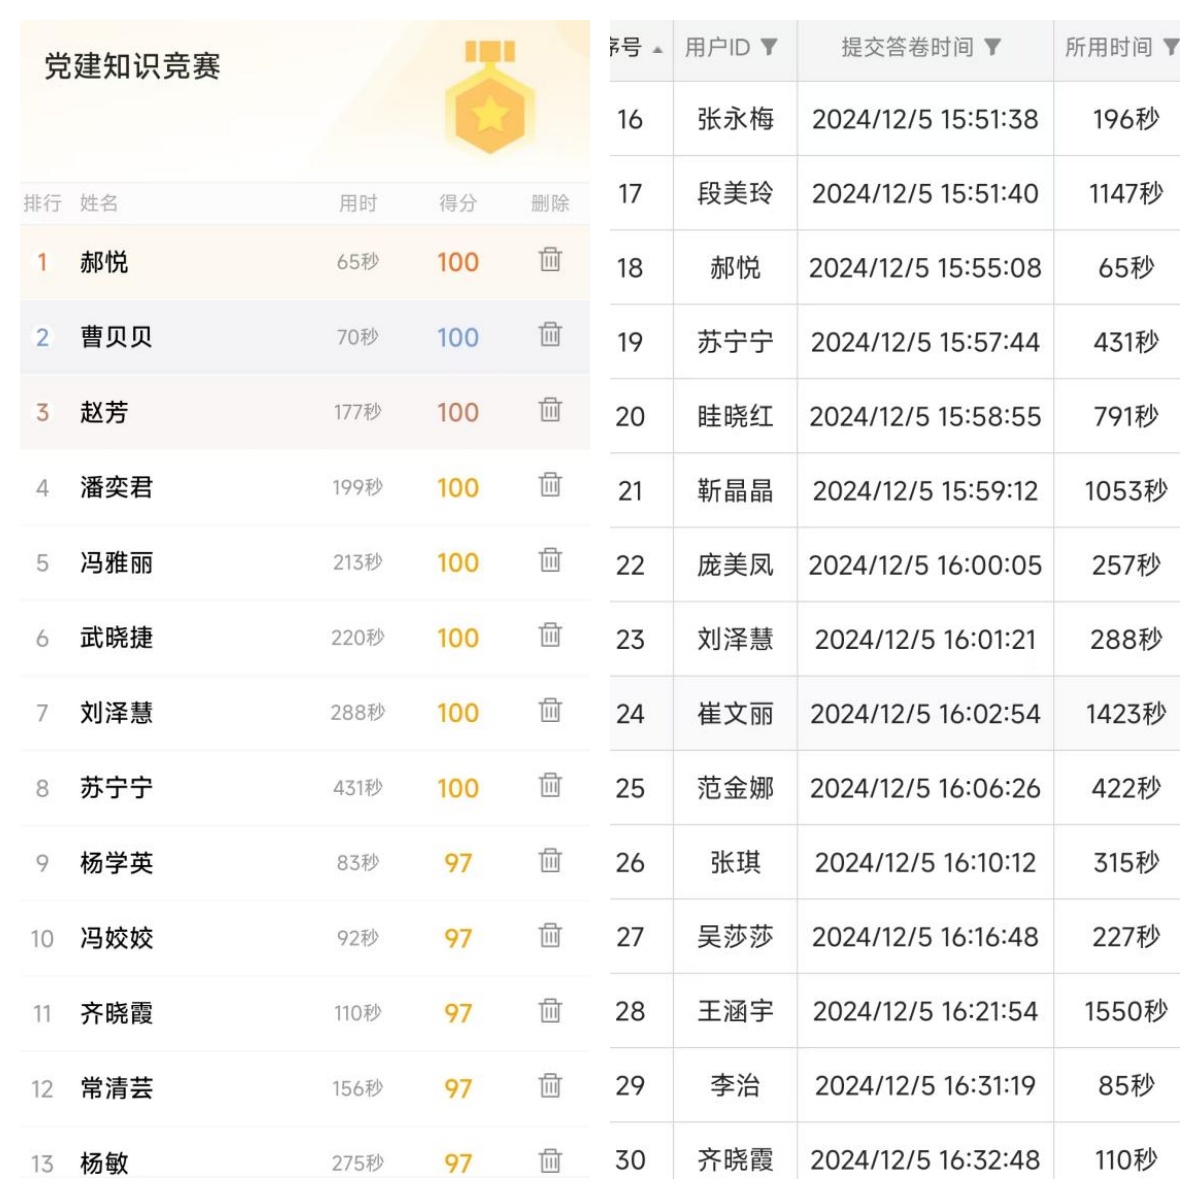Open filter for 用户ID column
This screenshot has height=1200, width=1200.
point(769,47)
